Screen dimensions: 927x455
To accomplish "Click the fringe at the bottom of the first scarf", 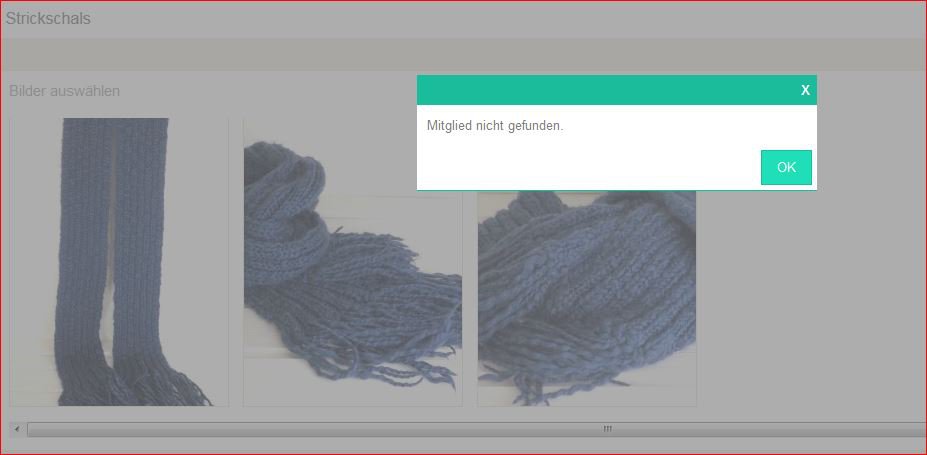I will click(x=150, y=385).
